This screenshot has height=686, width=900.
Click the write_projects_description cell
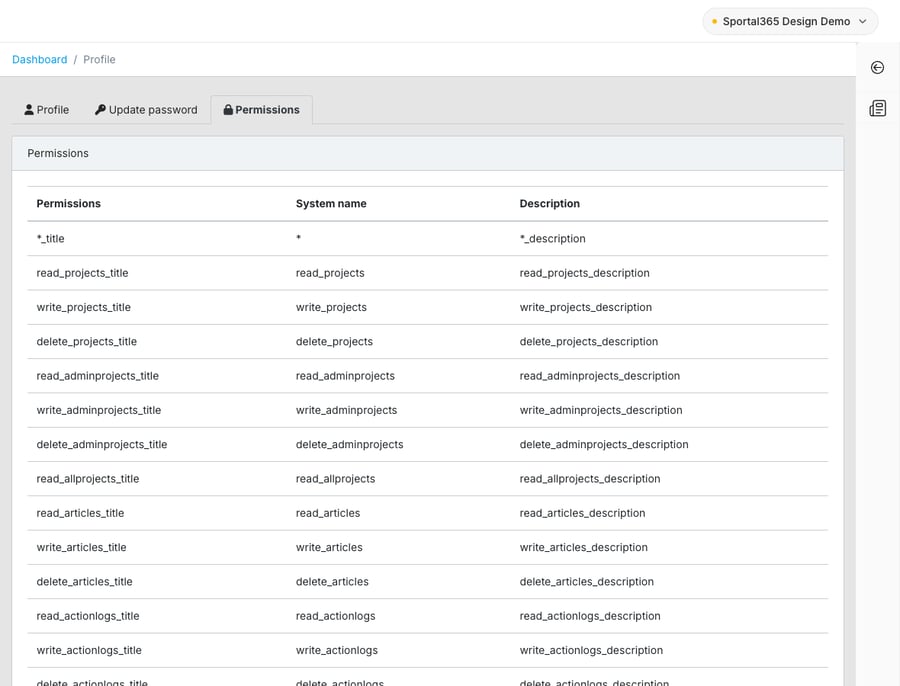[669, 308]
